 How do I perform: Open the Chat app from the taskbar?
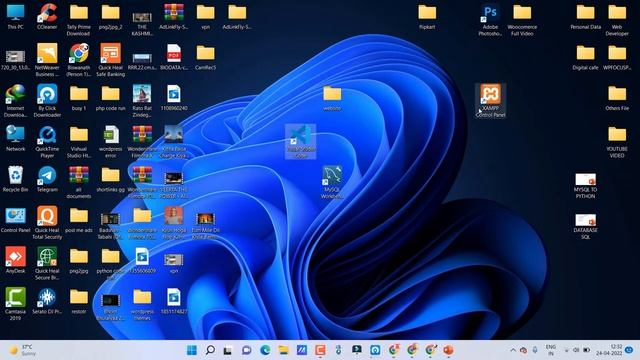pyautogui.click(x=247, y=350)
